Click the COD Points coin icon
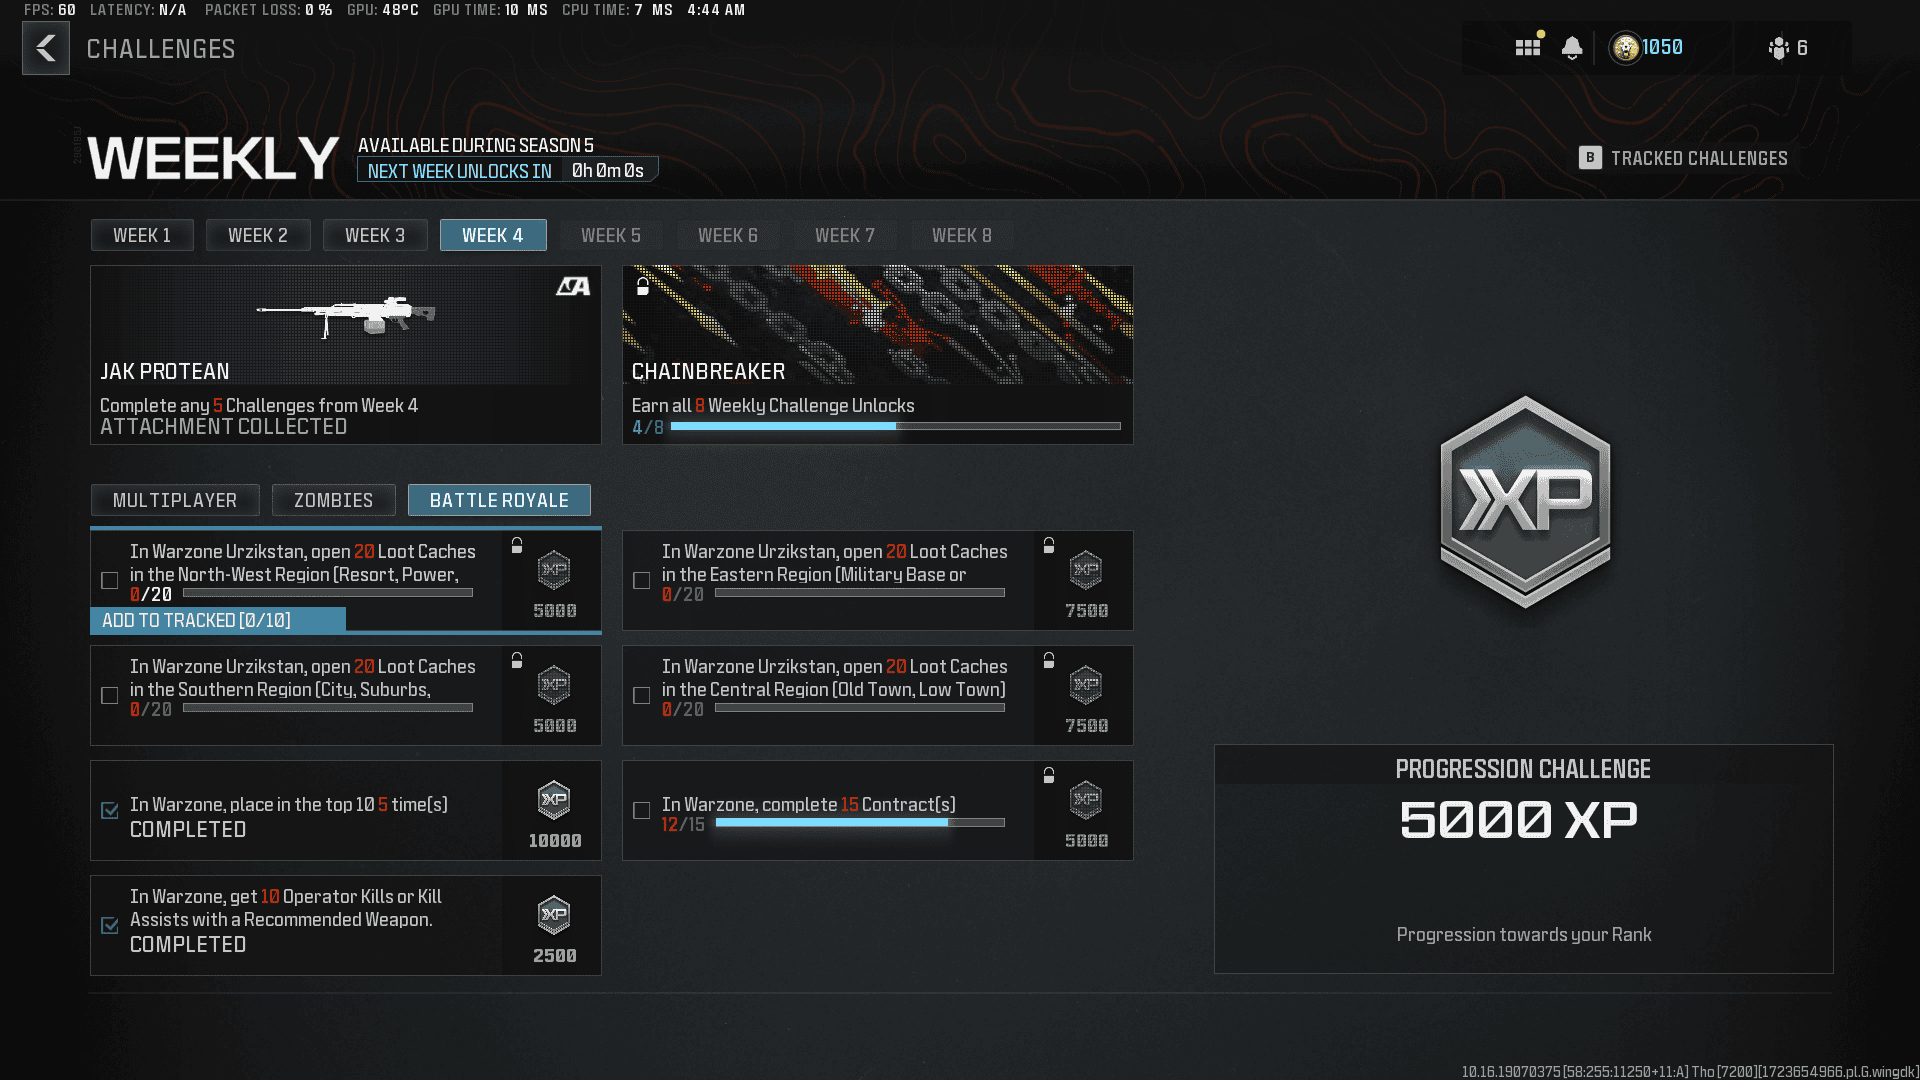Viewport: 1920px width, 1080px height. tap(1626, 48)
